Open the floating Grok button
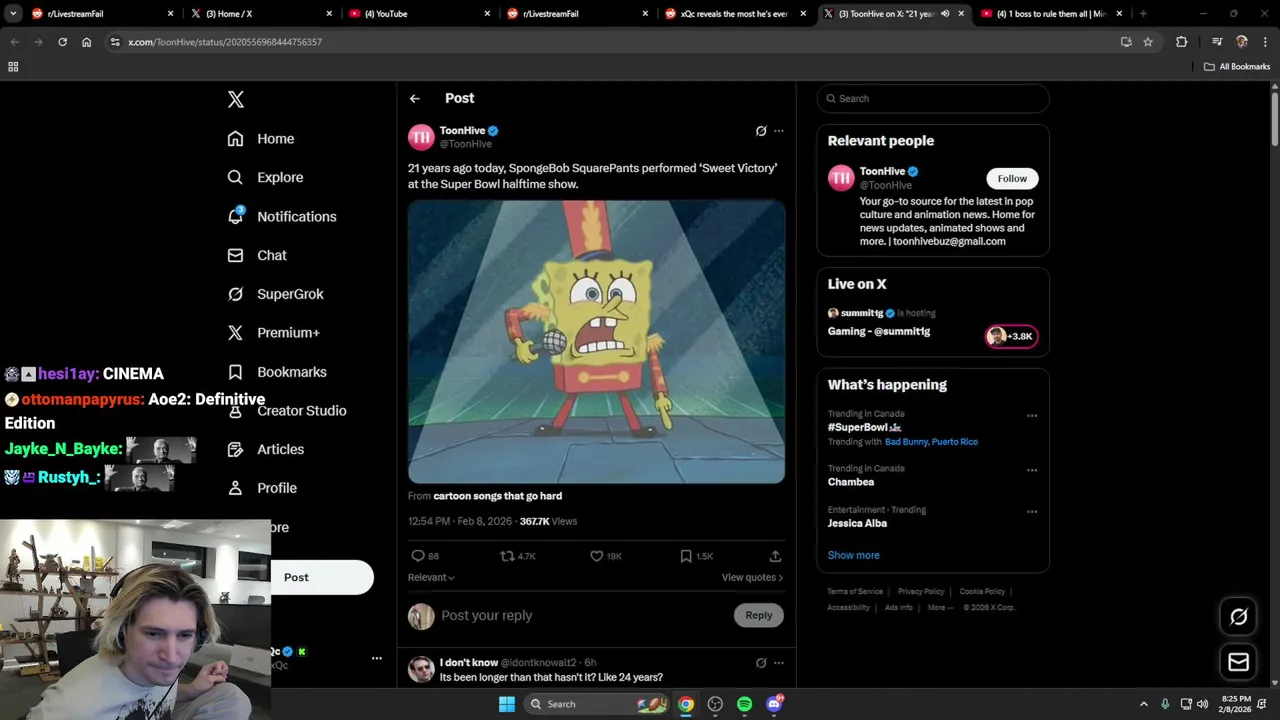The width and height of the screenshot is (1280, 720). (1238, 617)
